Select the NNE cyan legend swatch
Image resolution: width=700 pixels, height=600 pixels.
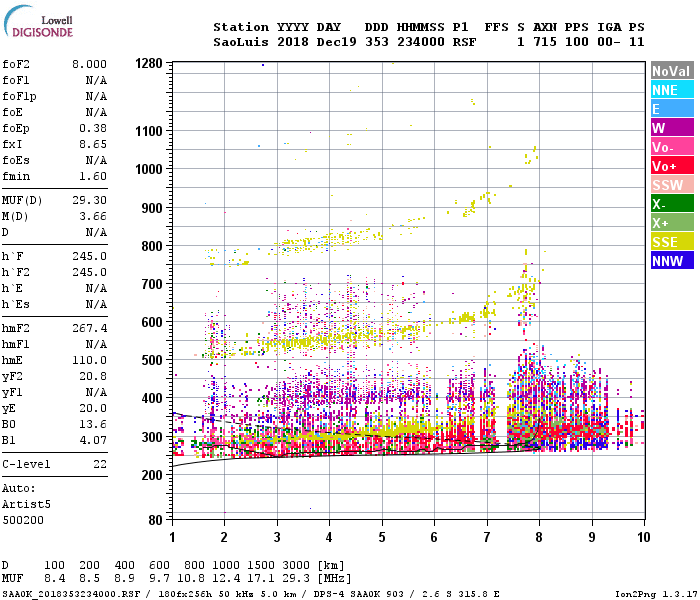pos(672,90)
